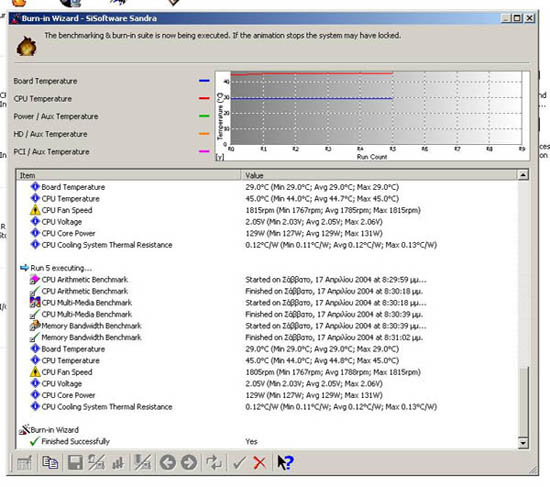This screenshot has height=487, width=550.
Task: Click the Burn-in Wizard tree icon in list
Action: [x=24, y=430]
